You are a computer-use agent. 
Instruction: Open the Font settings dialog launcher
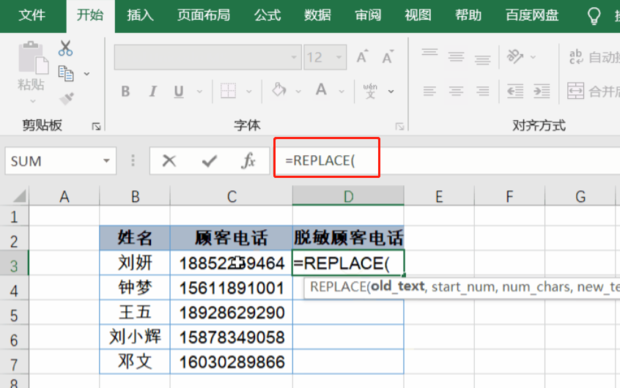(x=399, y=126)
